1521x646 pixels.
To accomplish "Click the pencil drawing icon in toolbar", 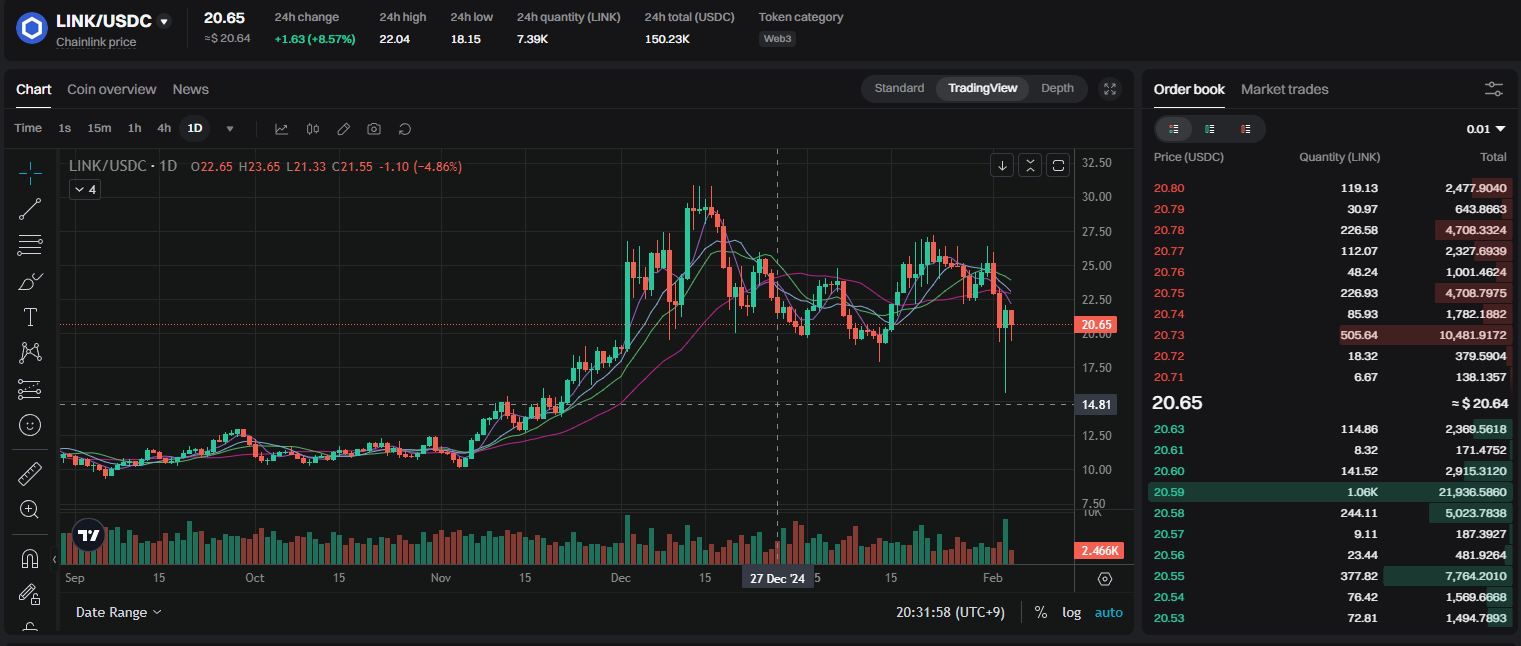I will (343, 128).
